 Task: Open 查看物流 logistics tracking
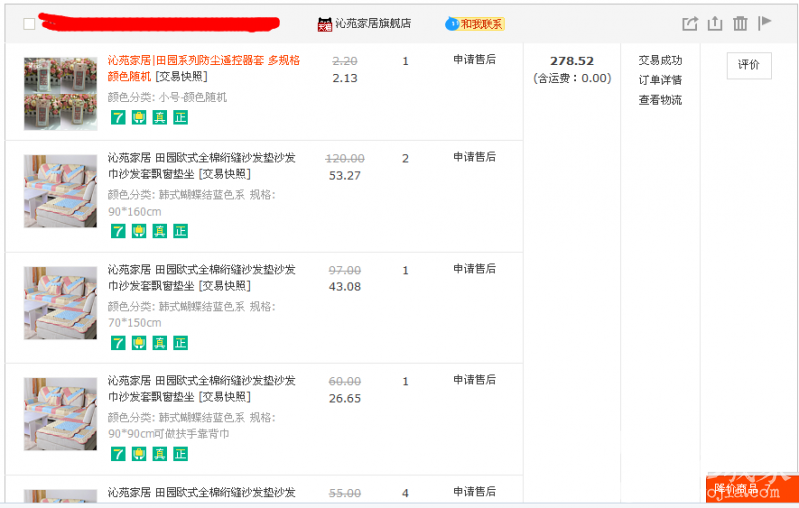660,100
